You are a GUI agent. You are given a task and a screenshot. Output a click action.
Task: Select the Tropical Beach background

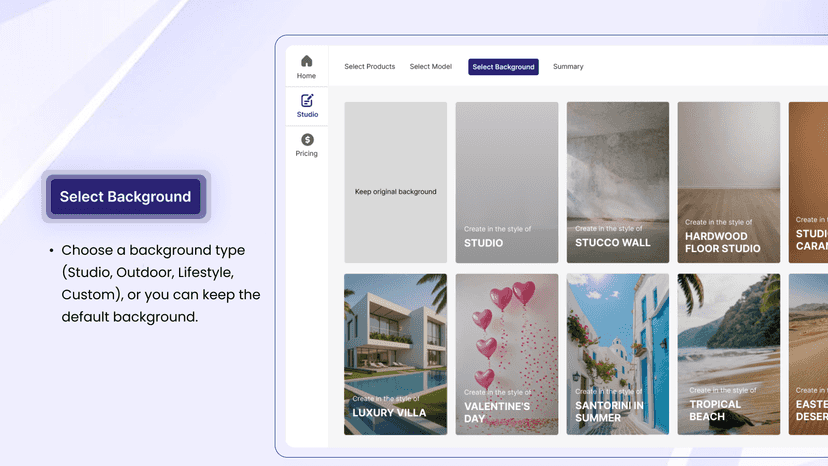(x=729, y=354)
